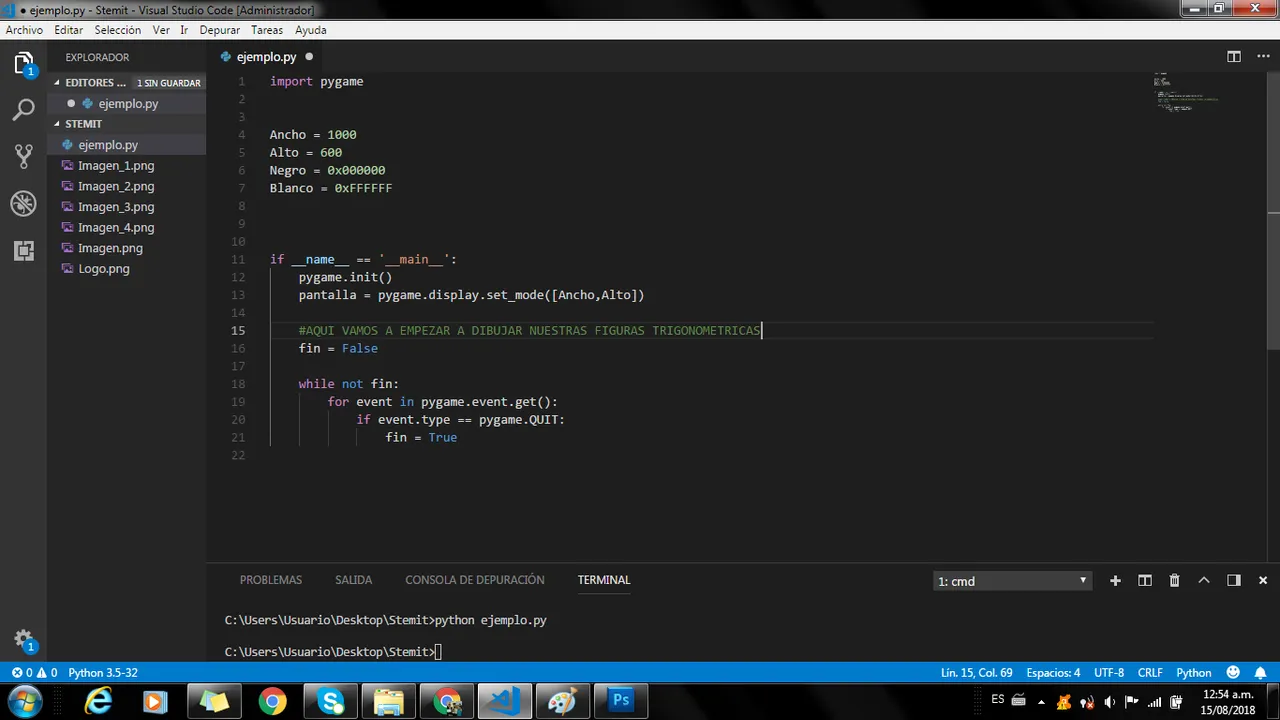The image size is (1280, 720).
Task: Change language mode via Python status item
Action: pyautogui.click(x=1194, y=673)
